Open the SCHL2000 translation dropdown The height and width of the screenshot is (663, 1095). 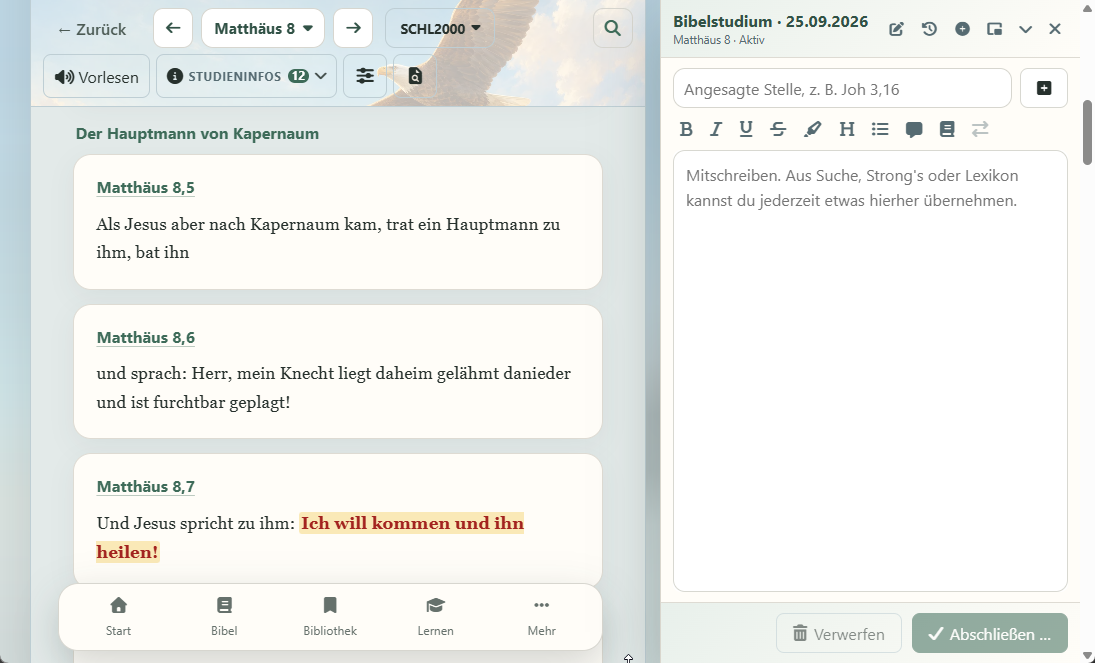click(439, 28)
